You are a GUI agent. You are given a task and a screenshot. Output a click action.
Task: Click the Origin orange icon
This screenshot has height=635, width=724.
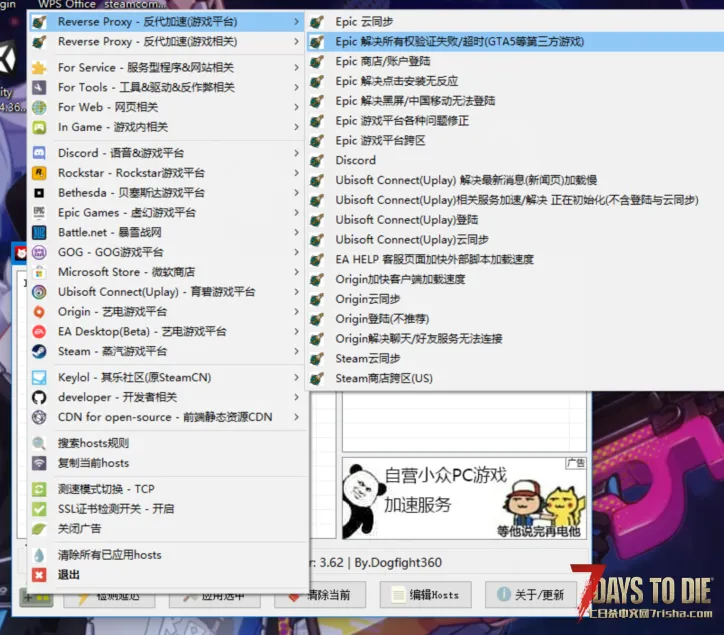click(x=39, y=312)
